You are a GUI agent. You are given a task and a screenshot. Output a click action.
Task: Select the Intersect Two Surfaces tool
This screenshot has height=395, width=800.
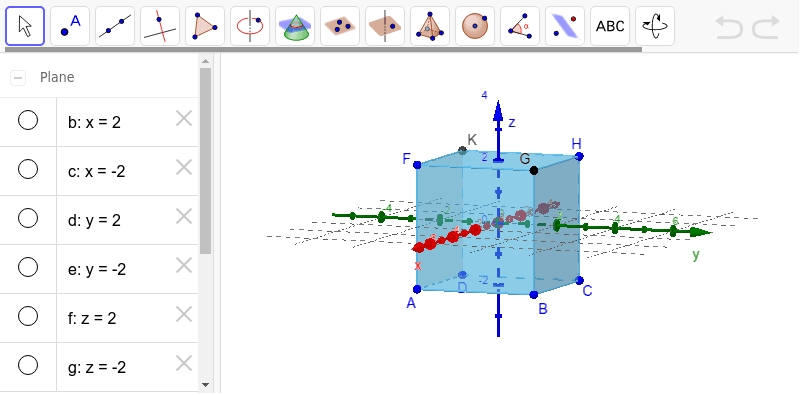(294, 26)
